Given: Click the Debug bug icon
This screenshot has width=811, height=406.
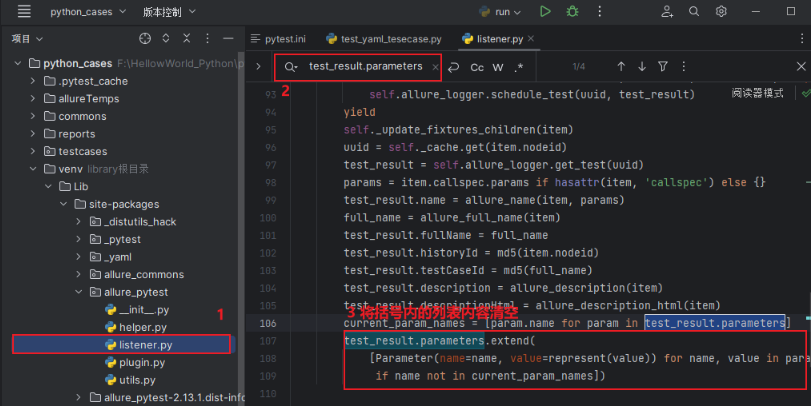Looking at the screenshot, I should [572, 11].
